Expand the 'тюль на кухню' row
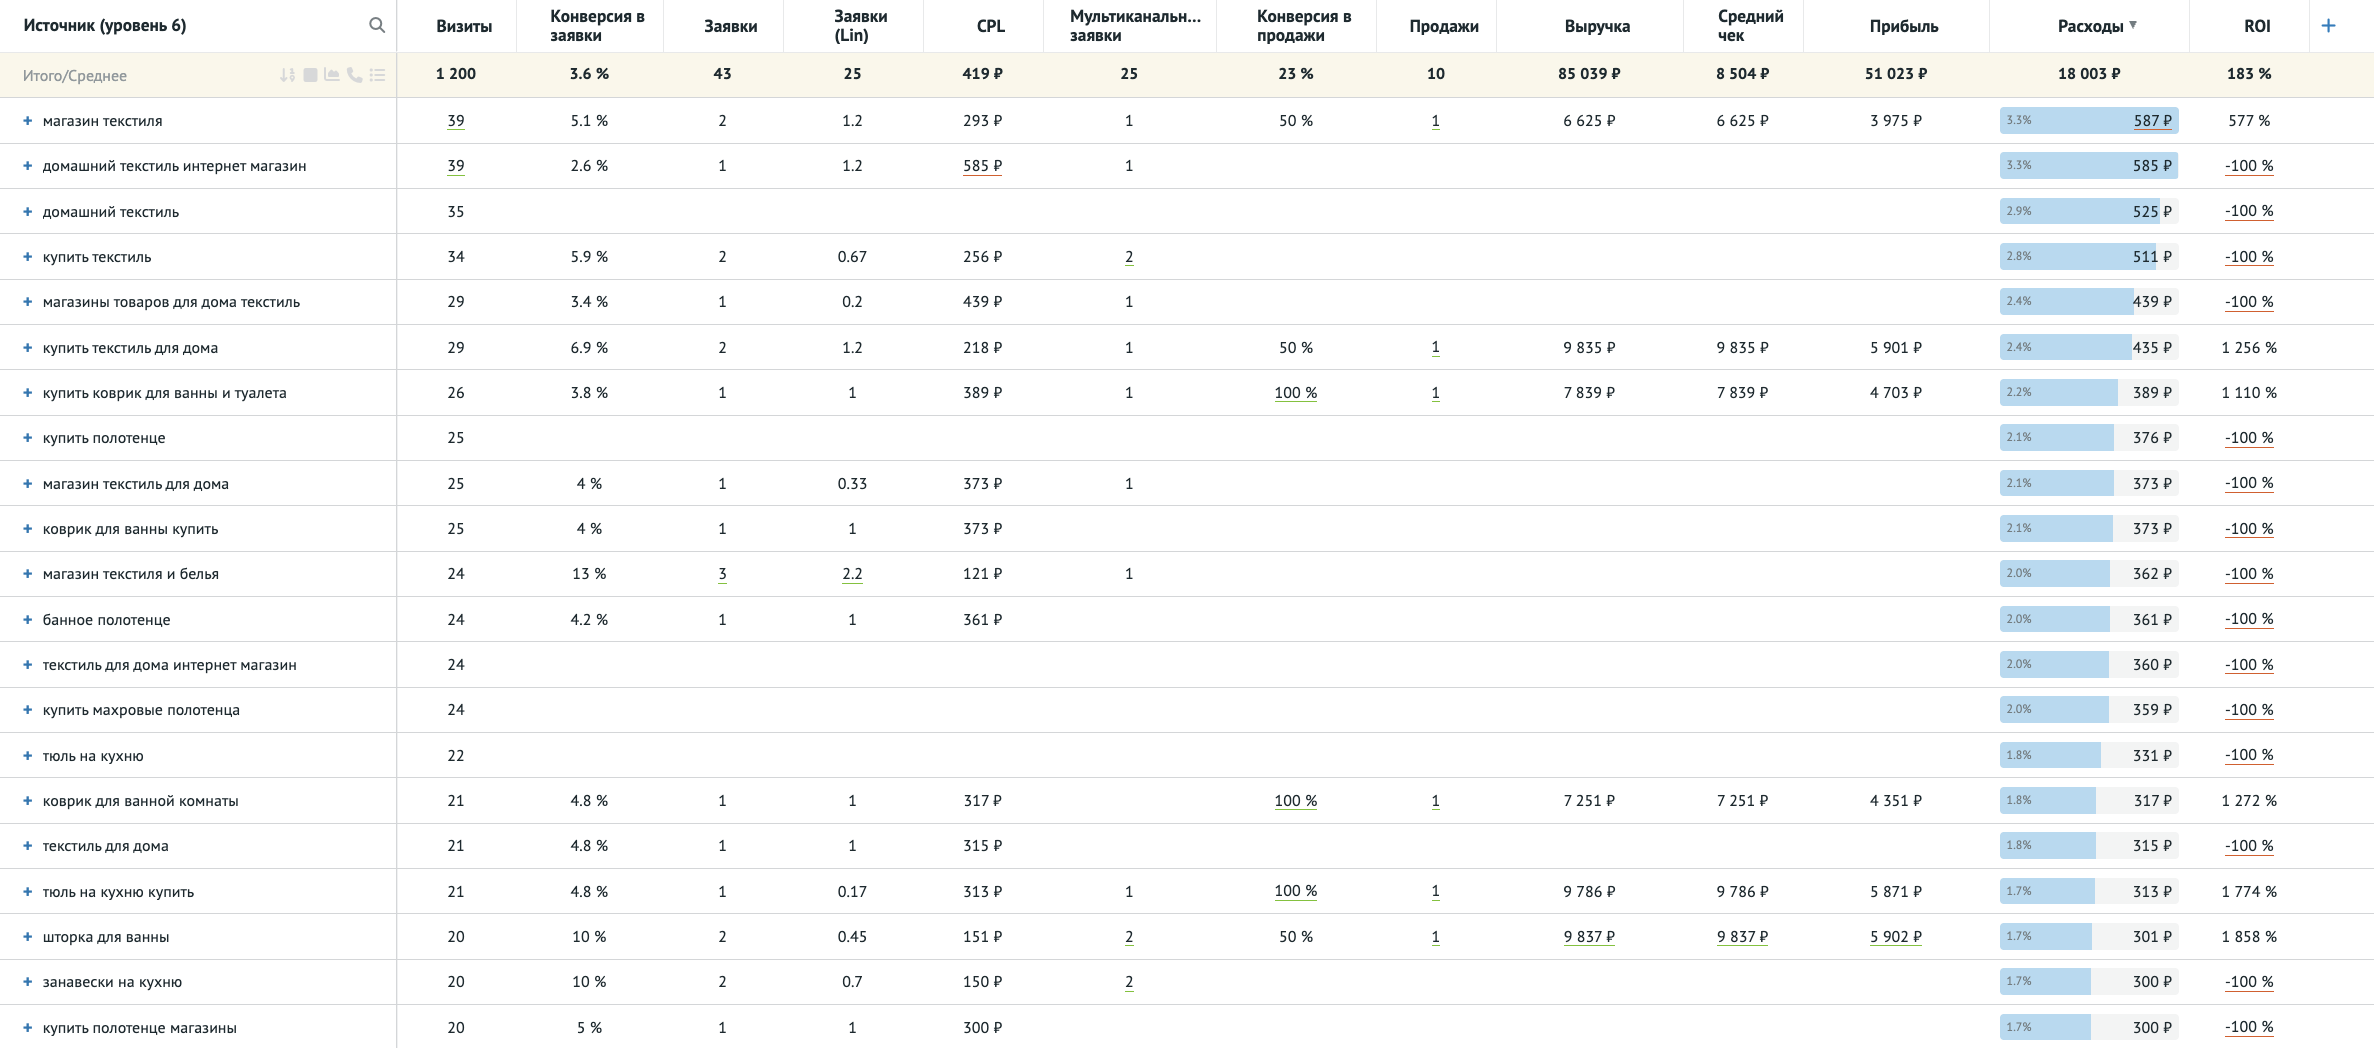The image size is (2374, 1048). point(28,756)
